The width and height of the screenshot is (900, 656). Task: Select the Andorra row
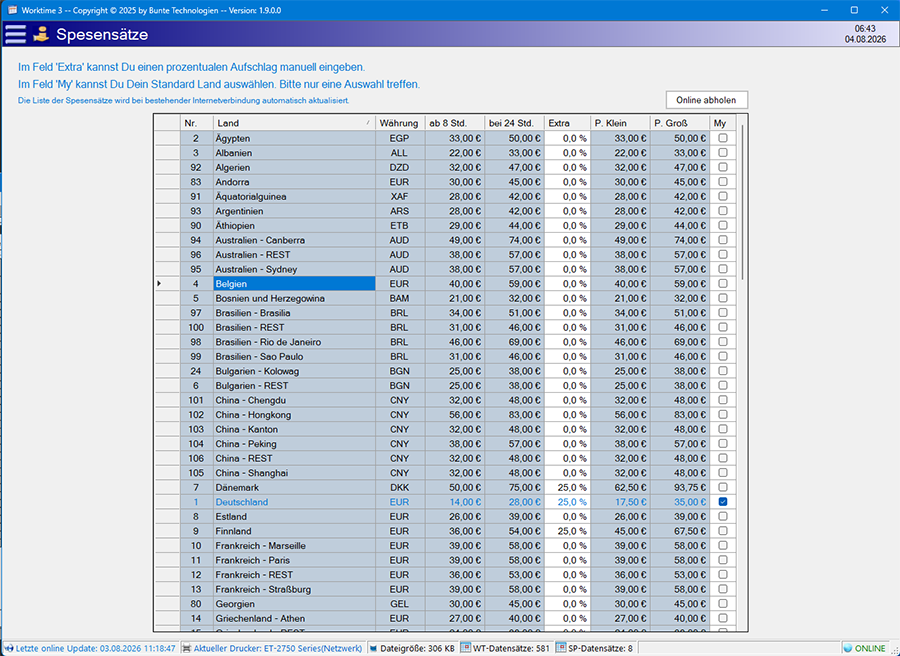click(445, 182)
